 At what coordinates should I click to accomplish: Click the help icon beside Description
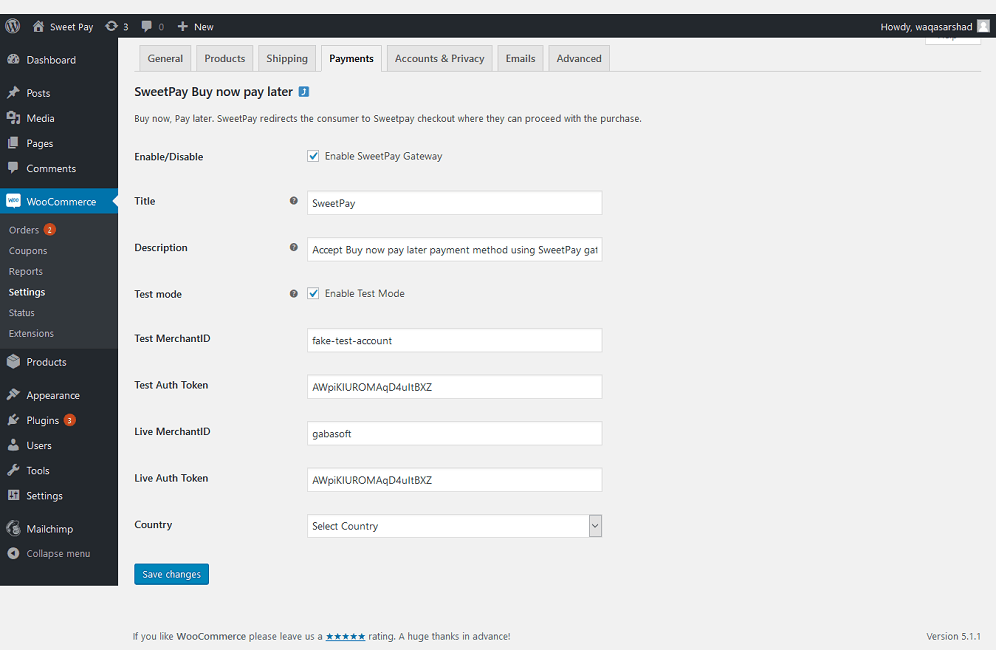tap(293, 247)
